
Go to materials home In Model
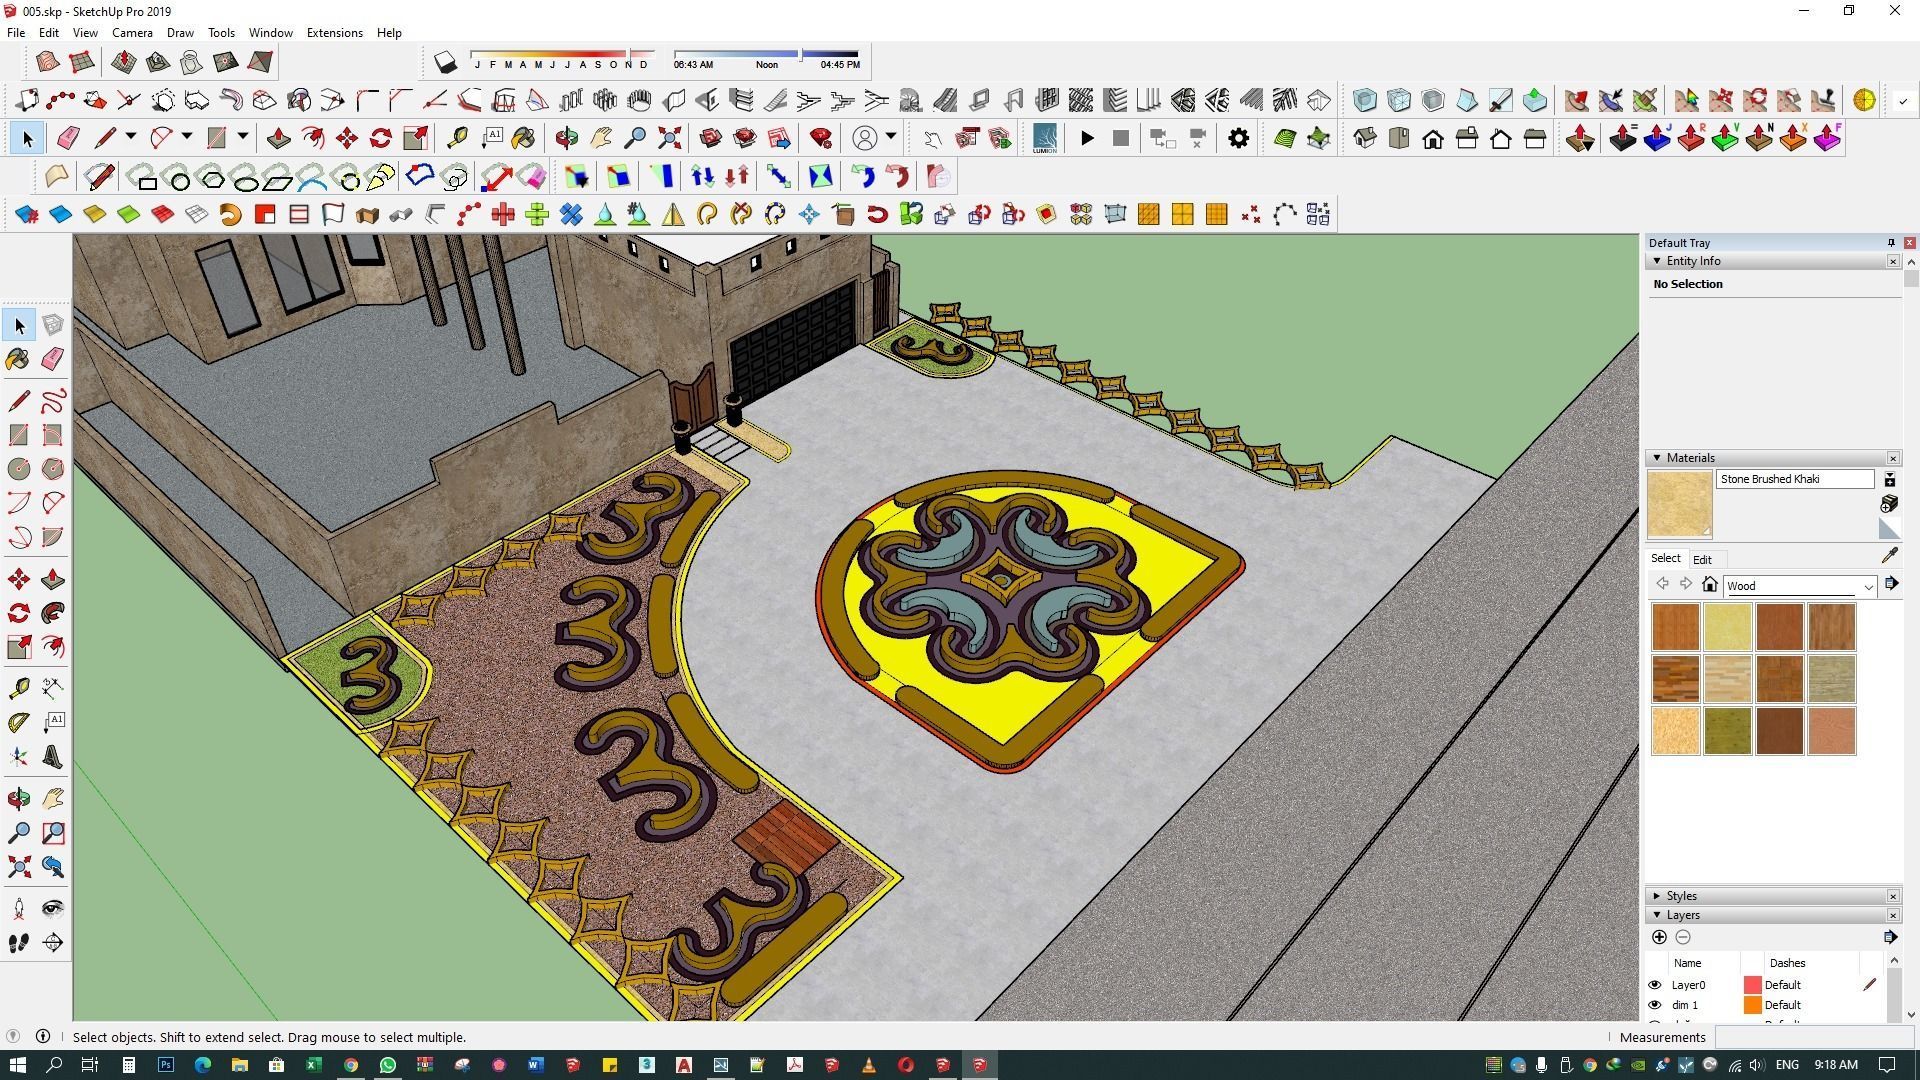(x=1709, y=585)
